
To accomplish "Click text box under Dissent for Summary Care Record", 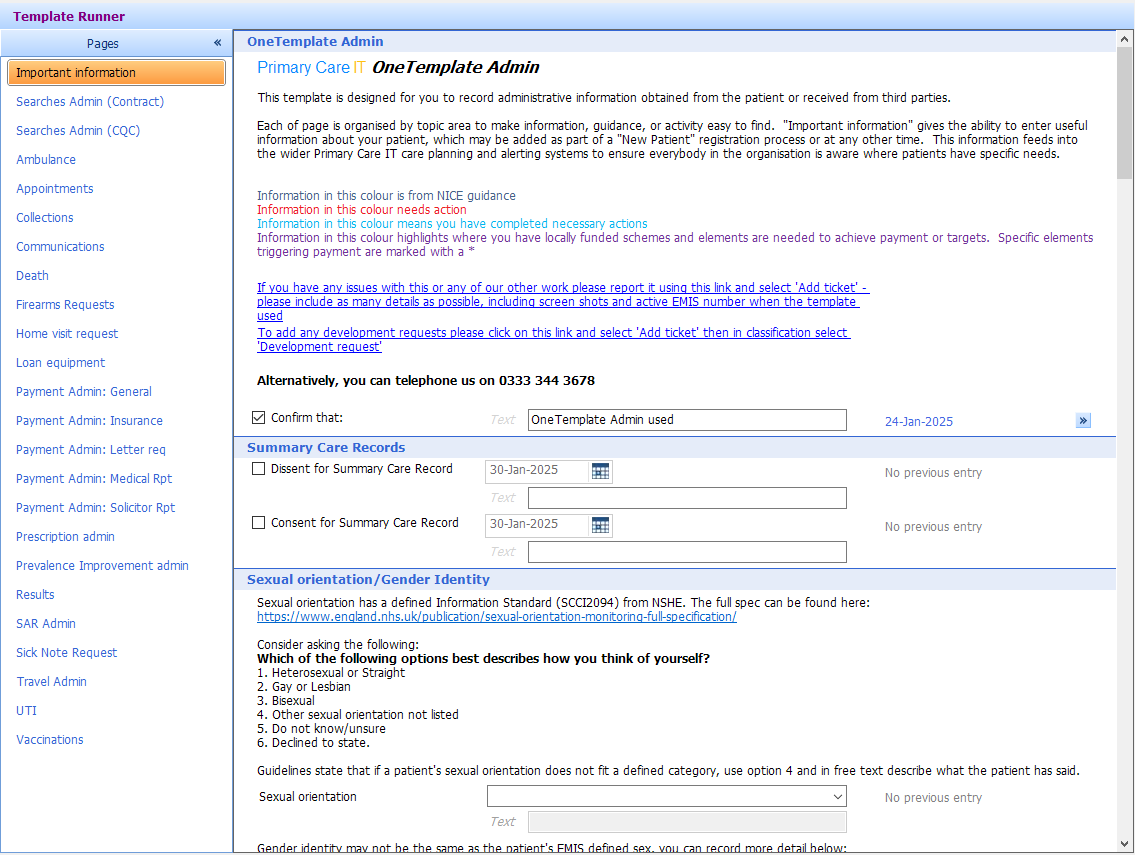I will pos(687,498).
